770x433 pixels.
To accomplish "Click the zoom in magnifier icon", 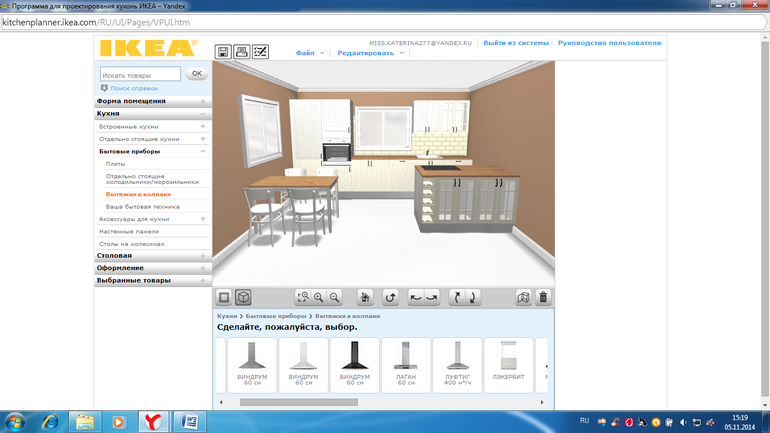I will (319, 298).
